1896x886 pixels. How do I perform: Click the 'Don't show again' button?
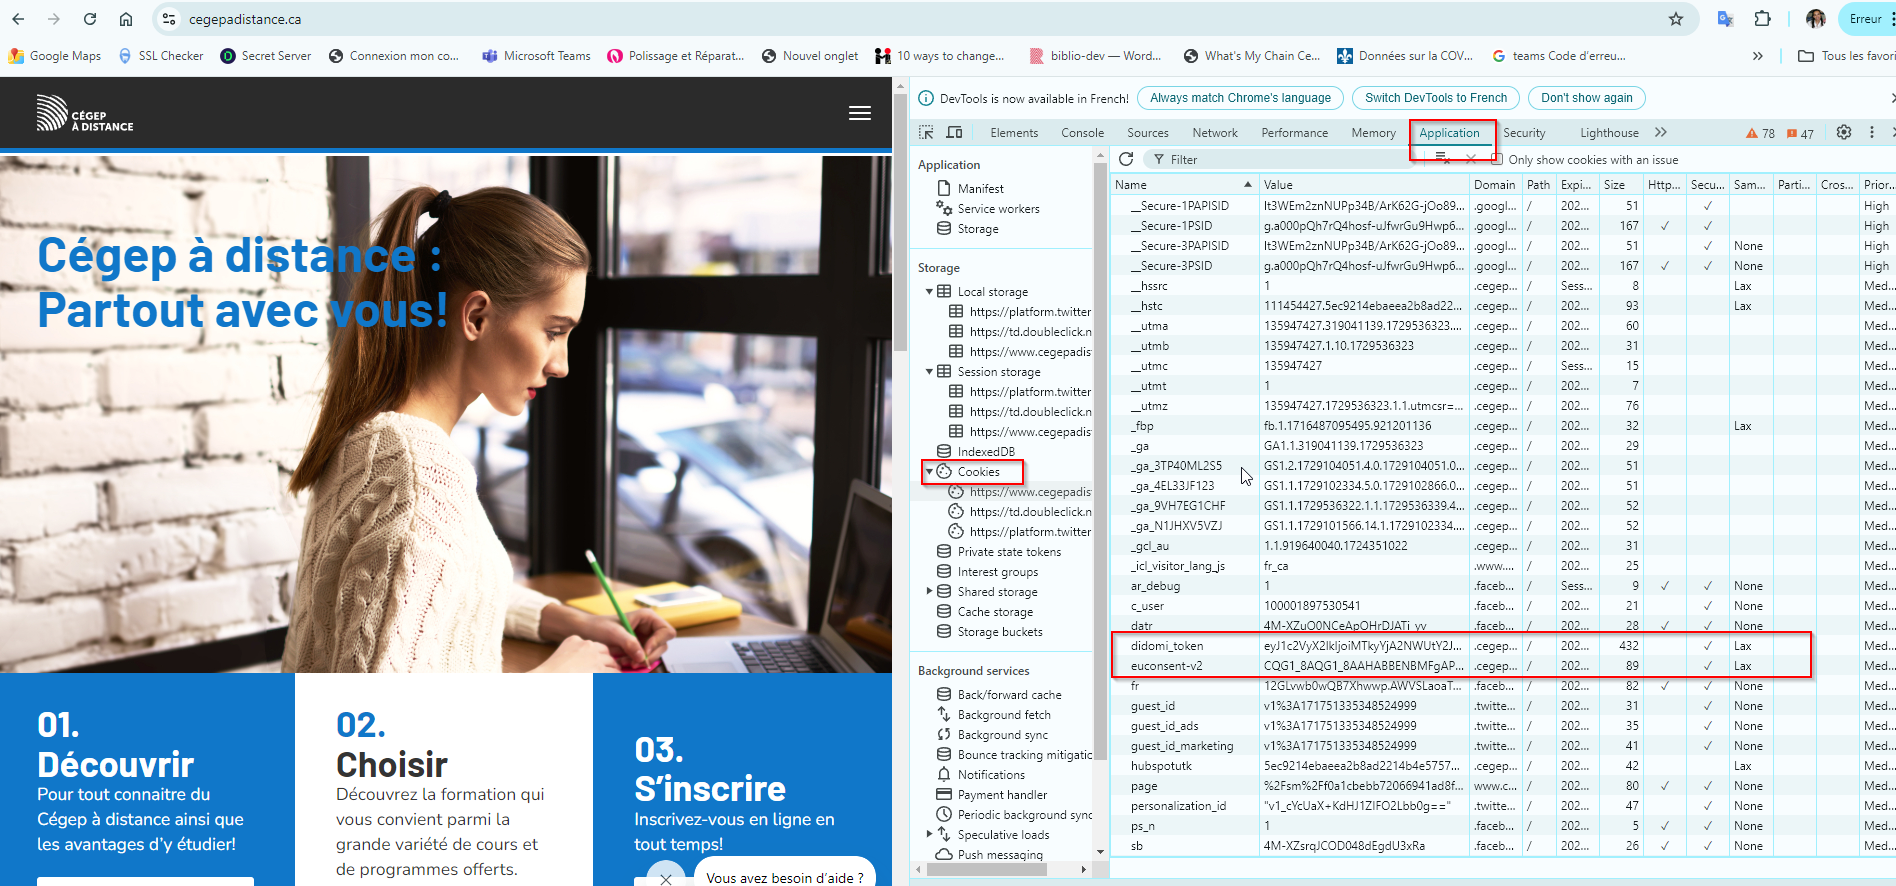(1586, 98)
